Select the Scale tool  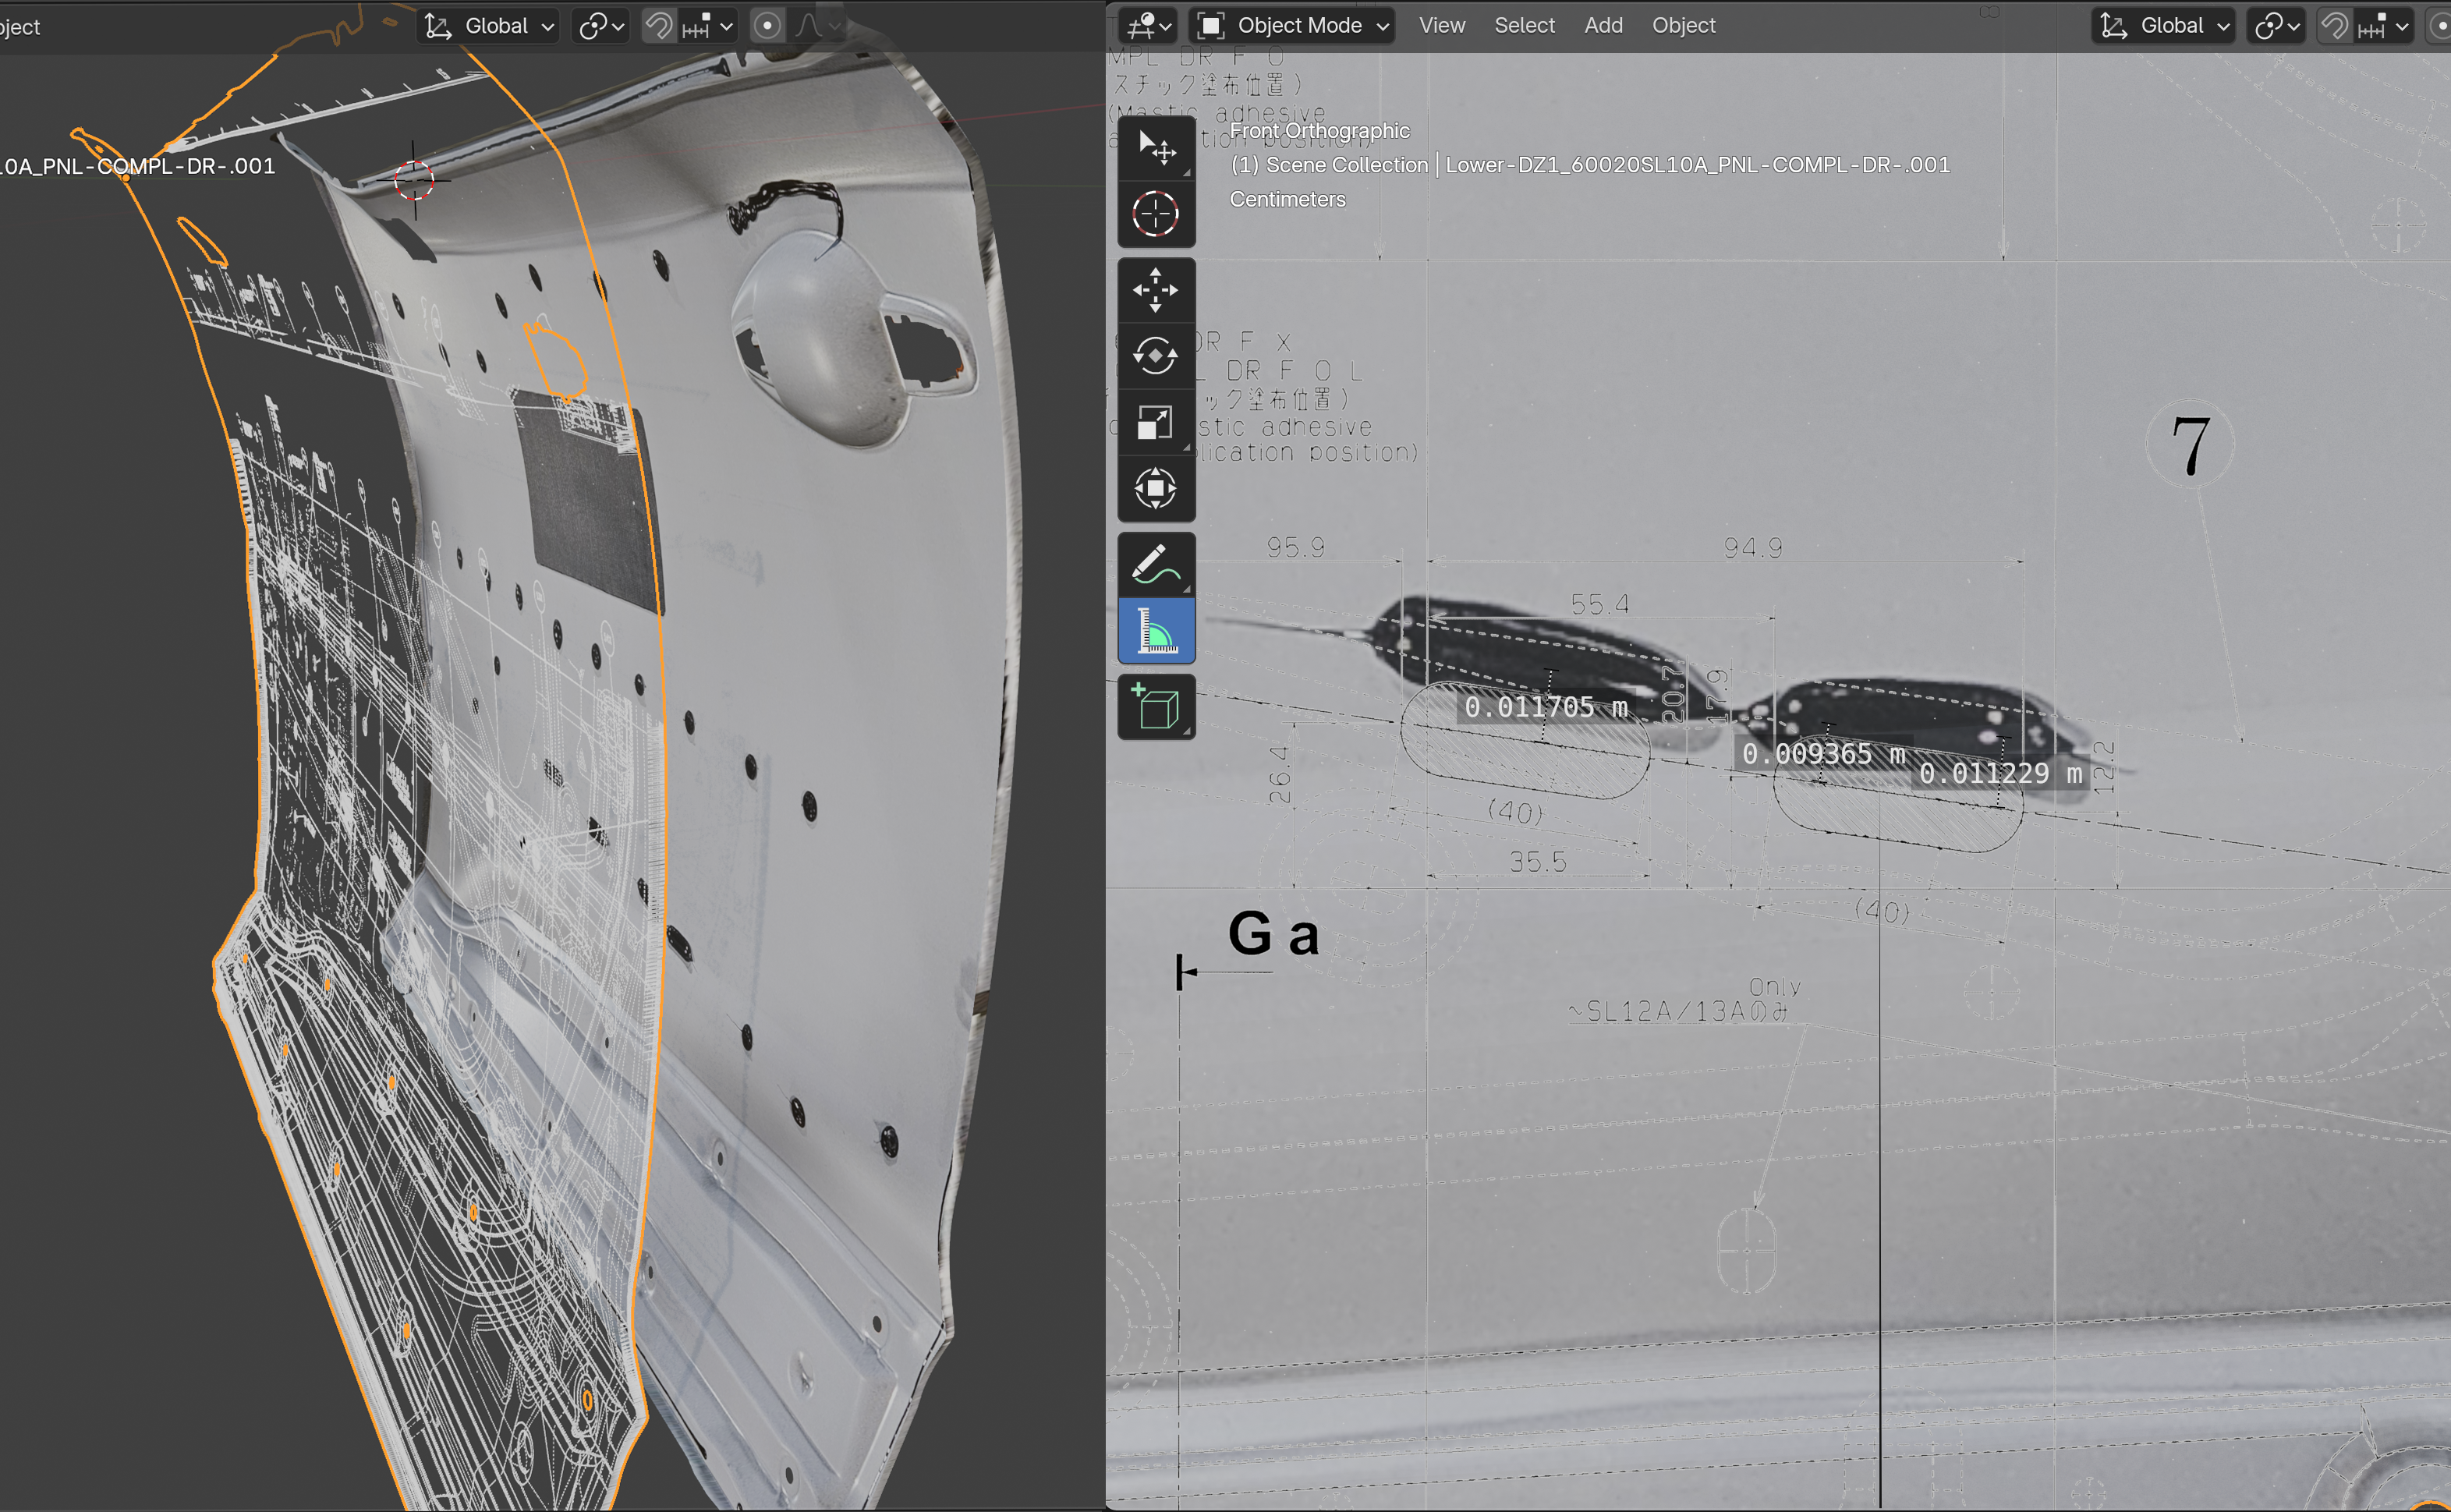1155,422
